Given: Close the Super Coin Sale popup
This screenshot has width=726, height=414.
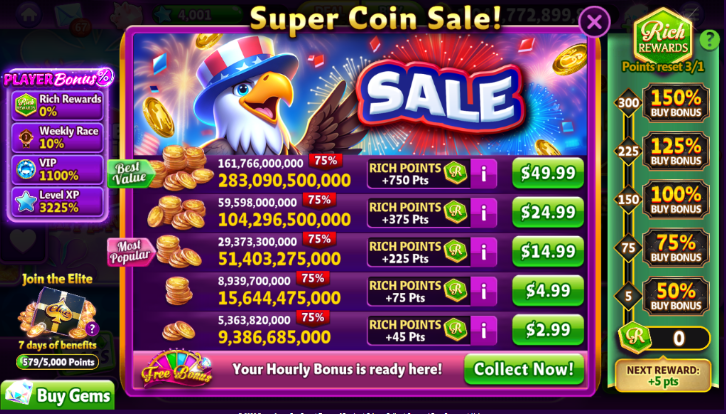Looking at the screenshot, I should (595, 21).
